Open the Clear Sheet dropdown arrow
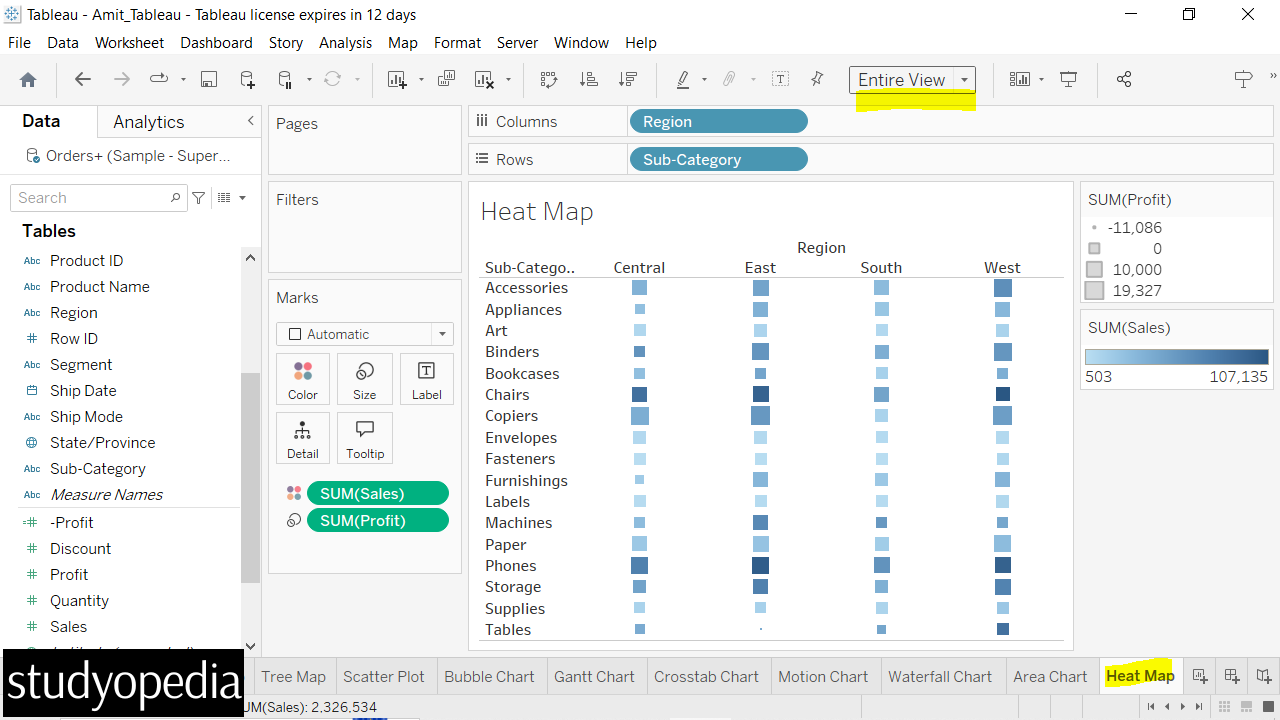 tap(508, 80)
